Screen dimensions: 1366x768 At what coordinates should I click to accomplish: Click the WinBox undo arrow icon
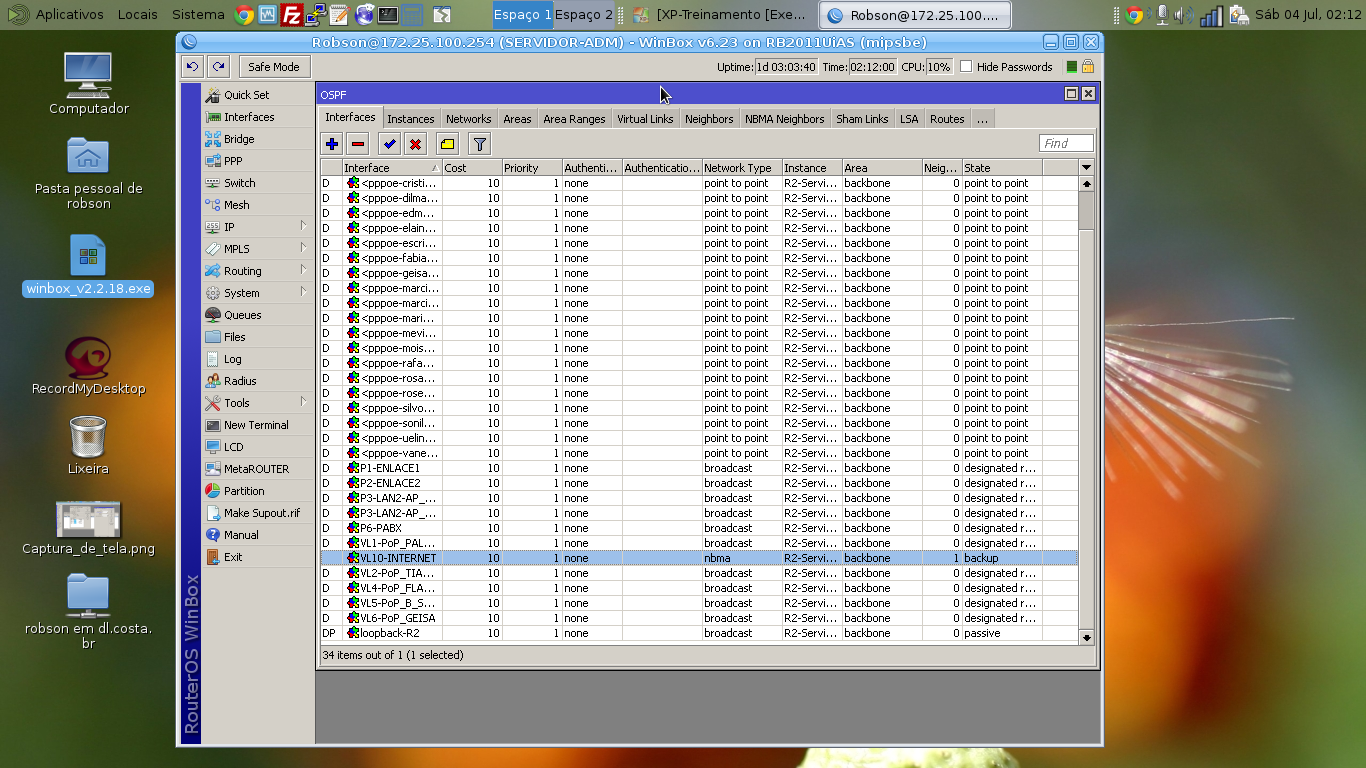(193, 67)
